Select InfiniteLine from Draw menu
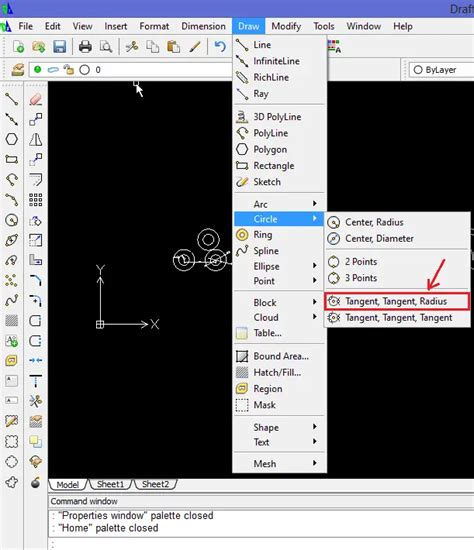This screenshot has height=550, width=474. point(279,61)
